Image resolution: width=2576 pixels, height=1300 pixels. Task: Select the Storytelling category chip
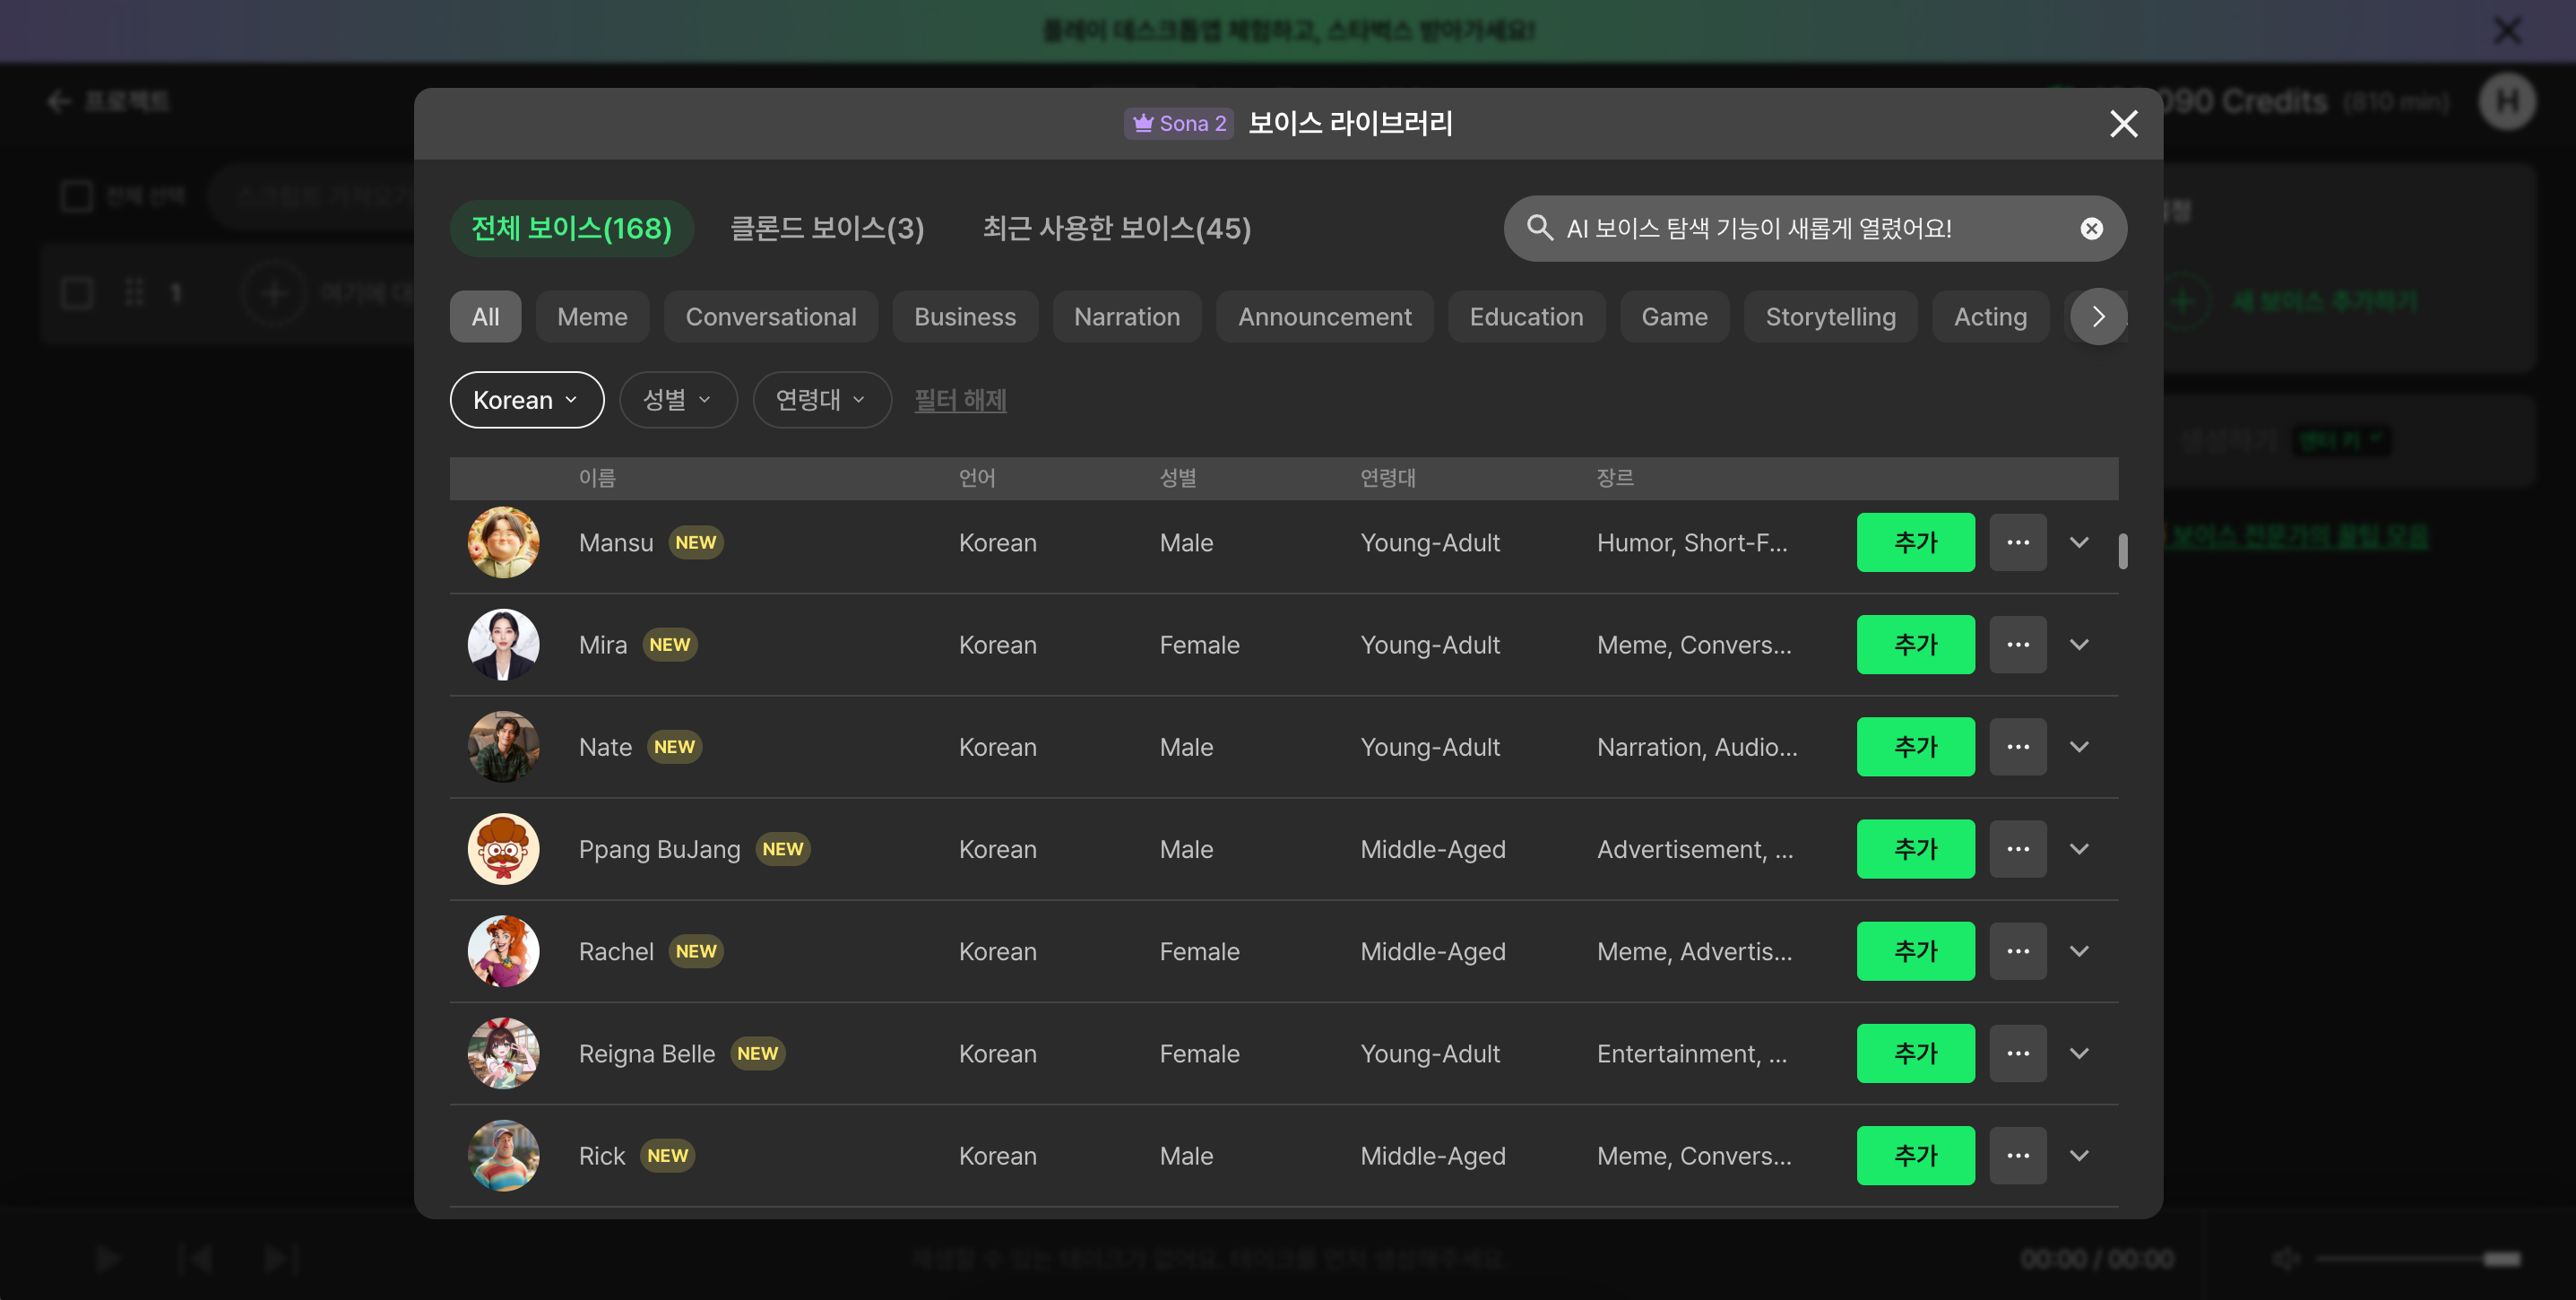(1829, 317)
